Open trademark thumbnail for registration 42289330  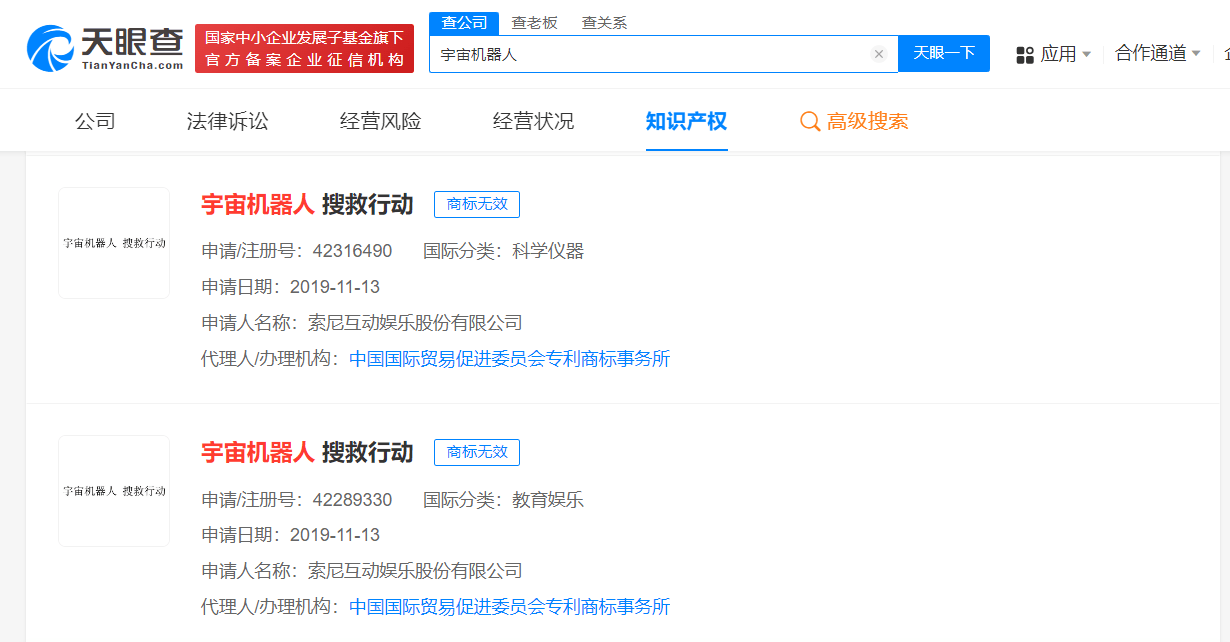point(114,491)
